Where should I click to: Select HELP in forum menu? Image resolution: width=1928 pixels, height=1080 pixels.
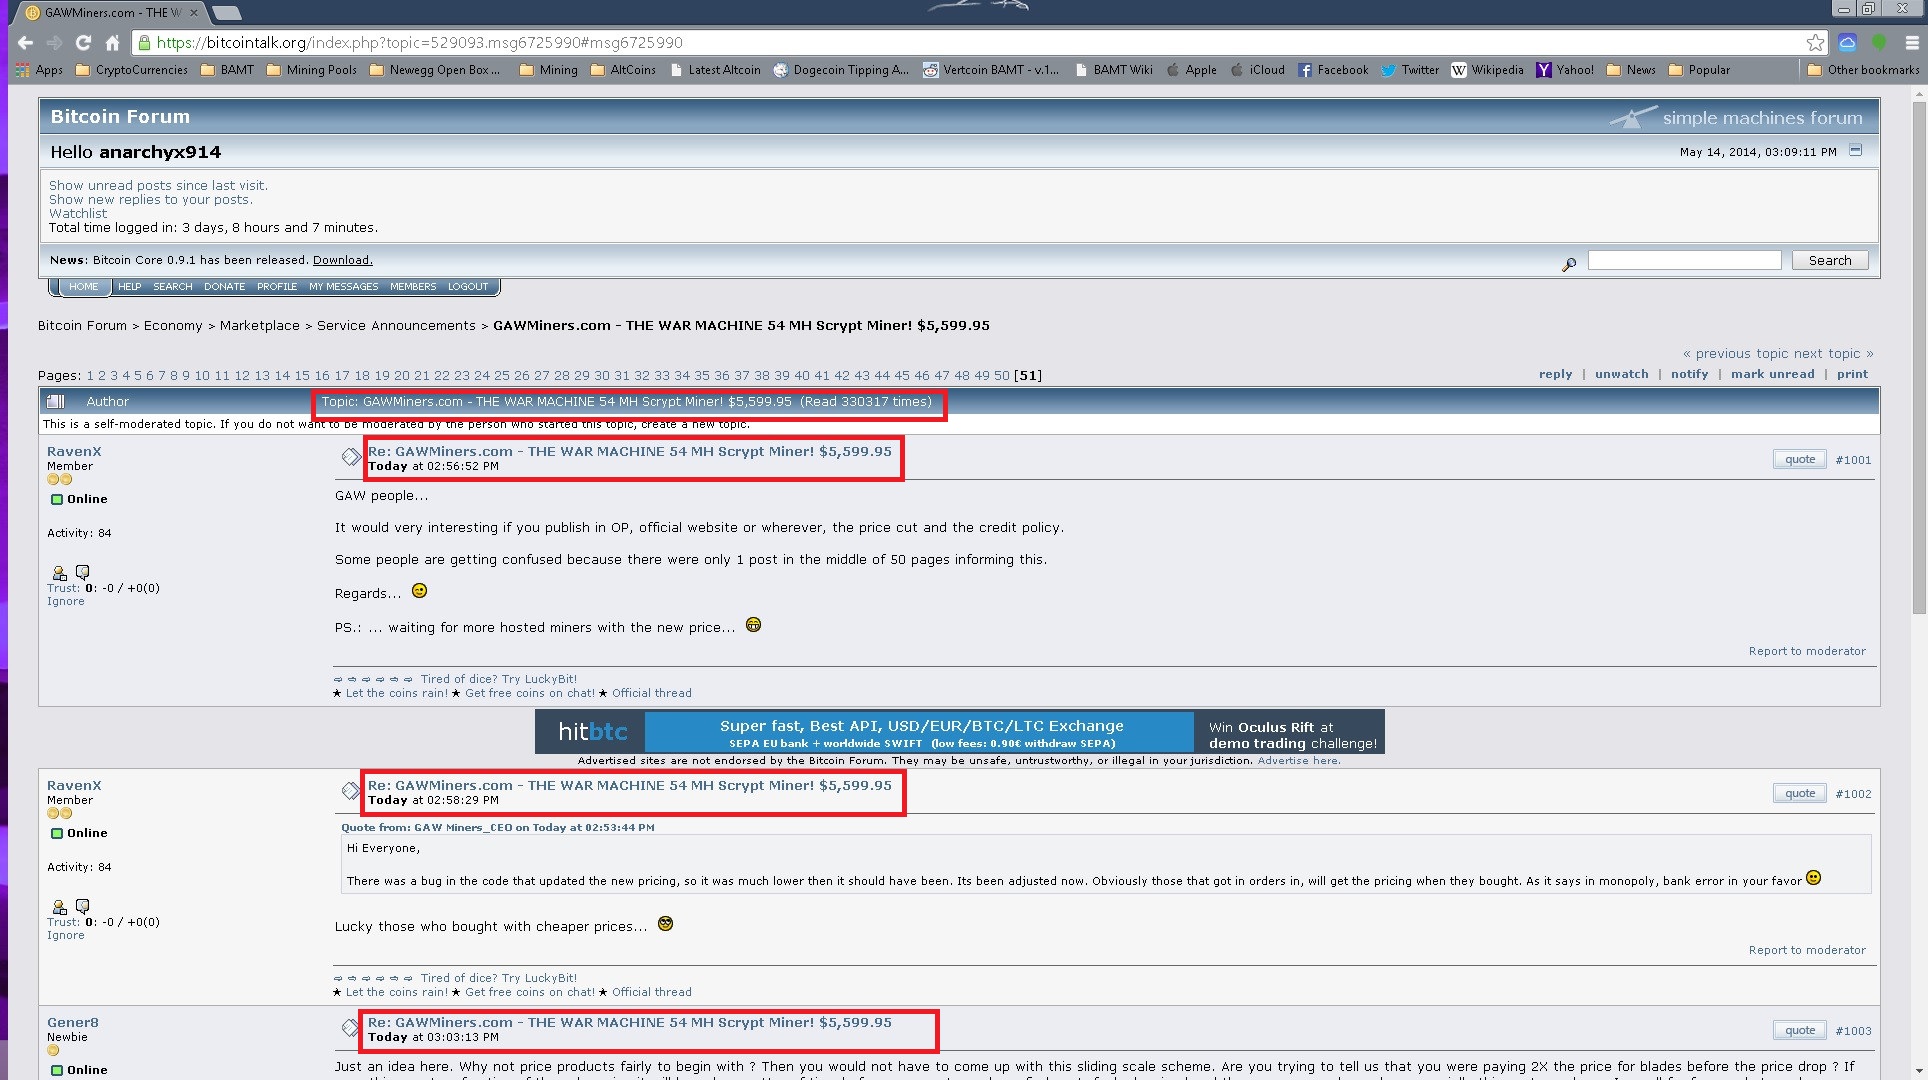click(x=130, y=287)
